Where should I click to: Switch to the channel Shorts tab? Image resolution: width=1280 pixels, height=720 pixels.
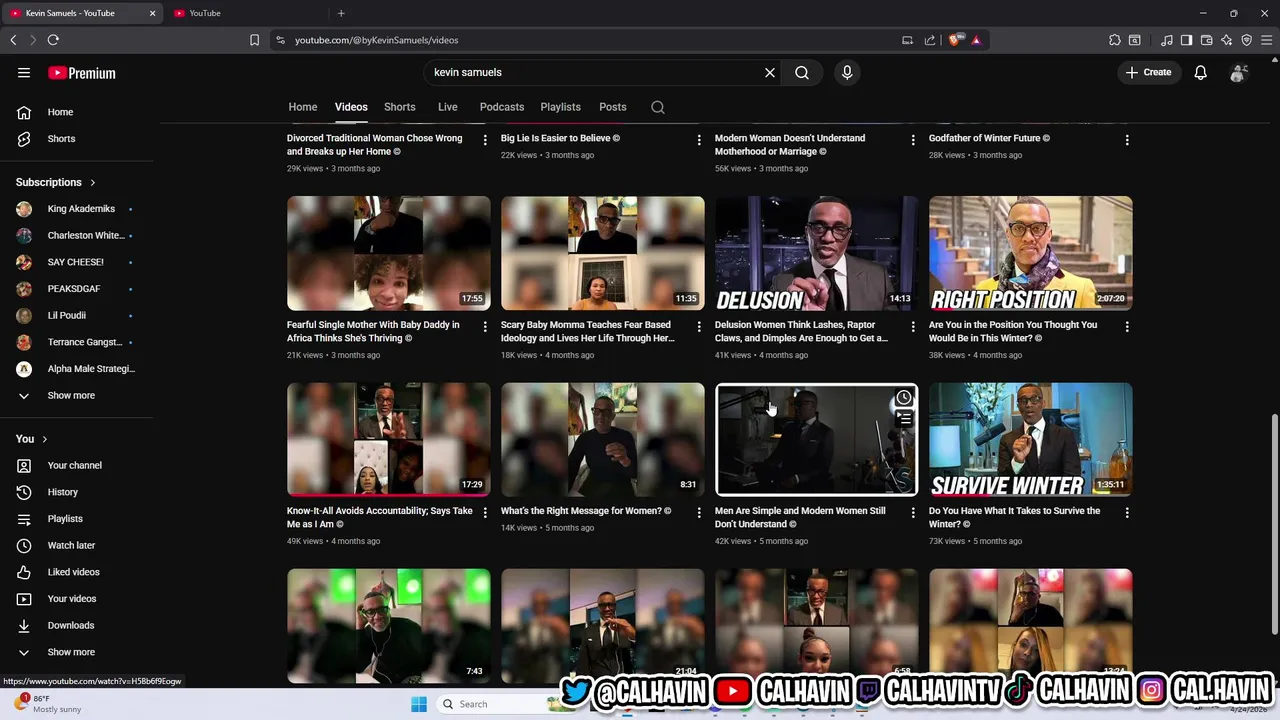(x=400, y=107)
